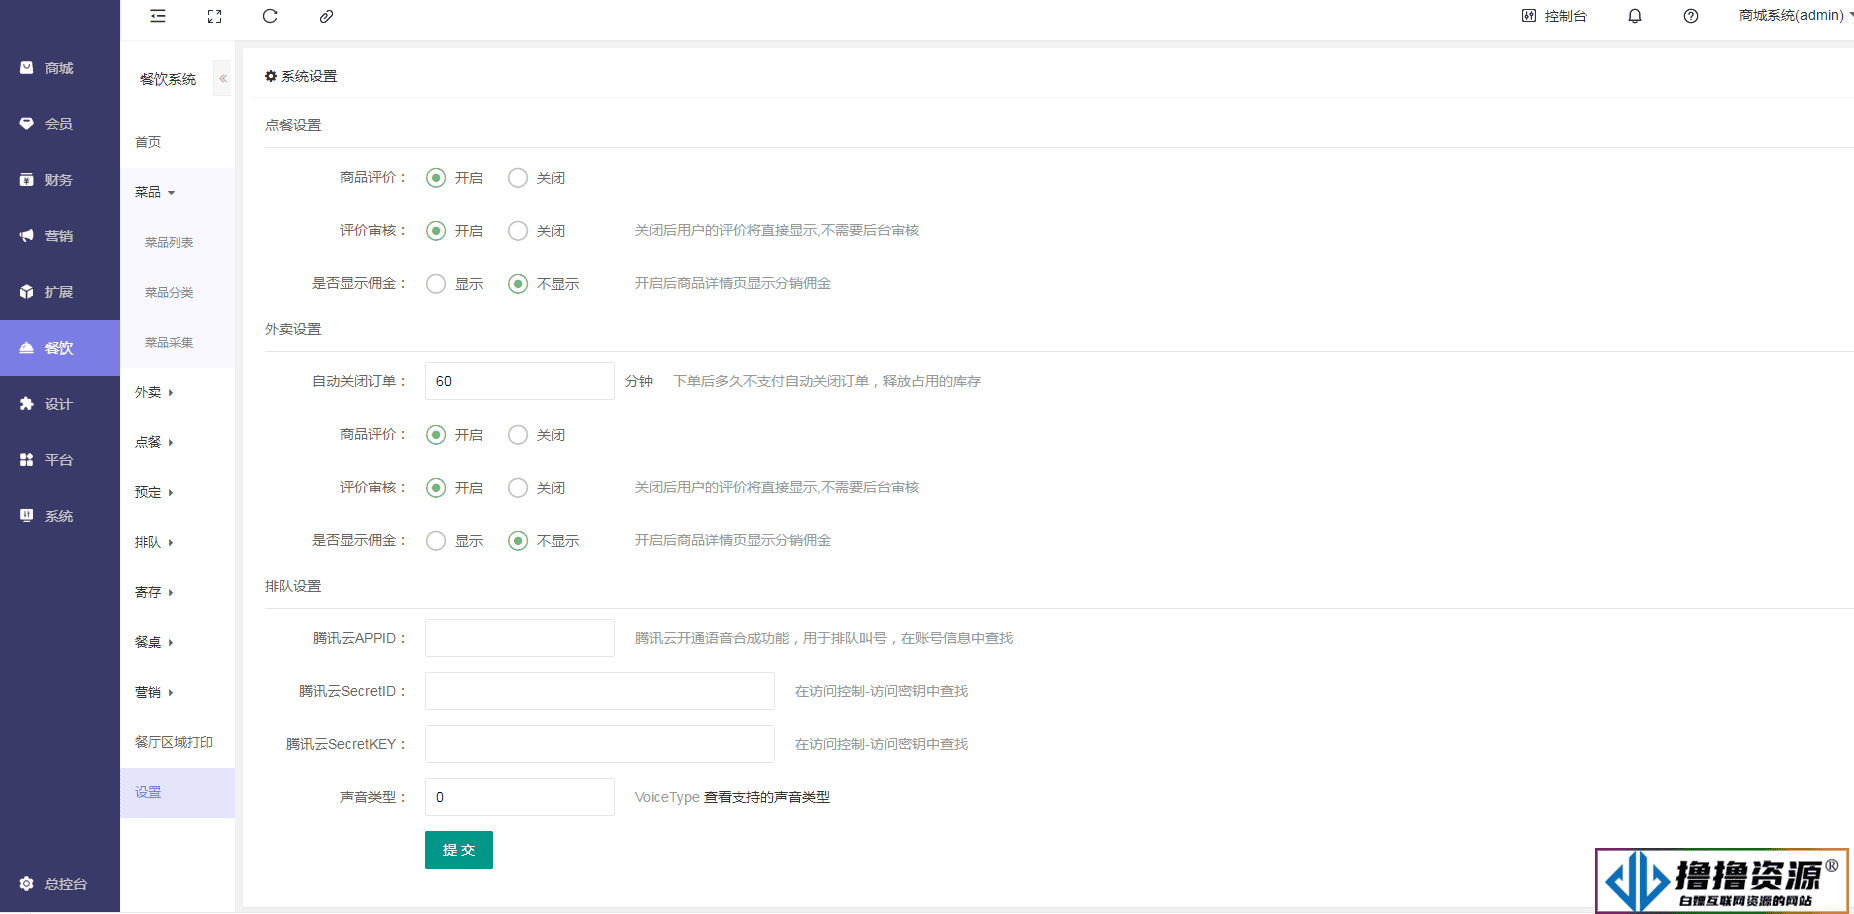Expand the 排队 submenu

pyautogui.click(x=177, y=542)
